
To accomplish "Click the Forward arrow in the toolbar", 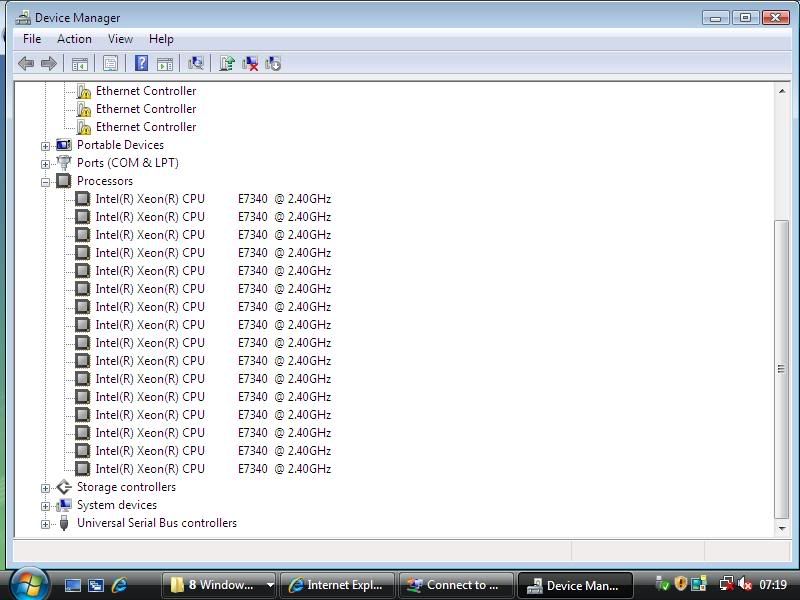I will click(48, 64).
